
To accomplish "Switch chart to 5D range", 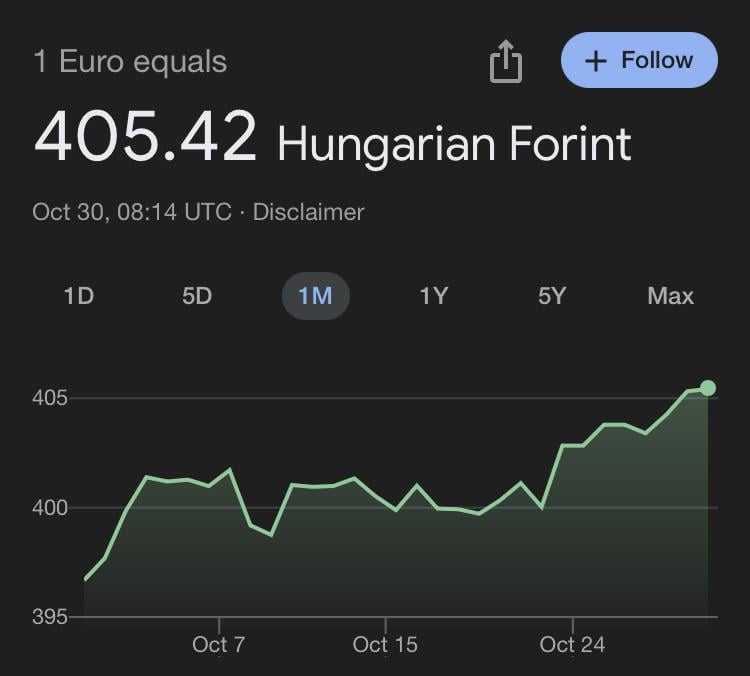I will coord(197,296).
